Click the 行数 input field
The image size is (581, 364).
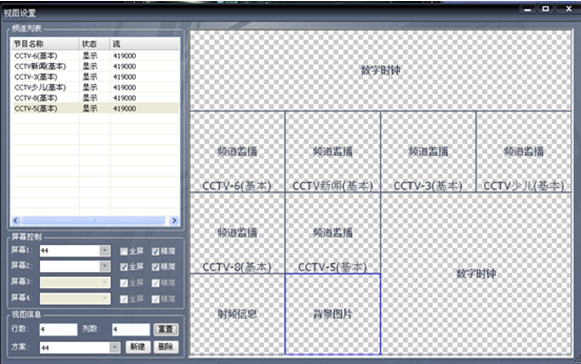click(x=59, y=329)
